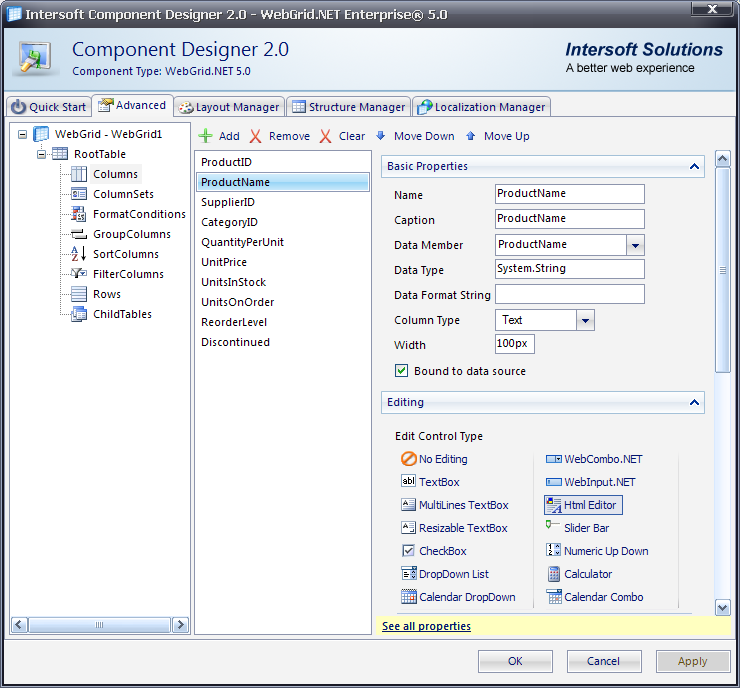The height and width of the screenshot is (688, 740).
Task: Select QuantityPerUnit in the column list
Action: [283, 242]
